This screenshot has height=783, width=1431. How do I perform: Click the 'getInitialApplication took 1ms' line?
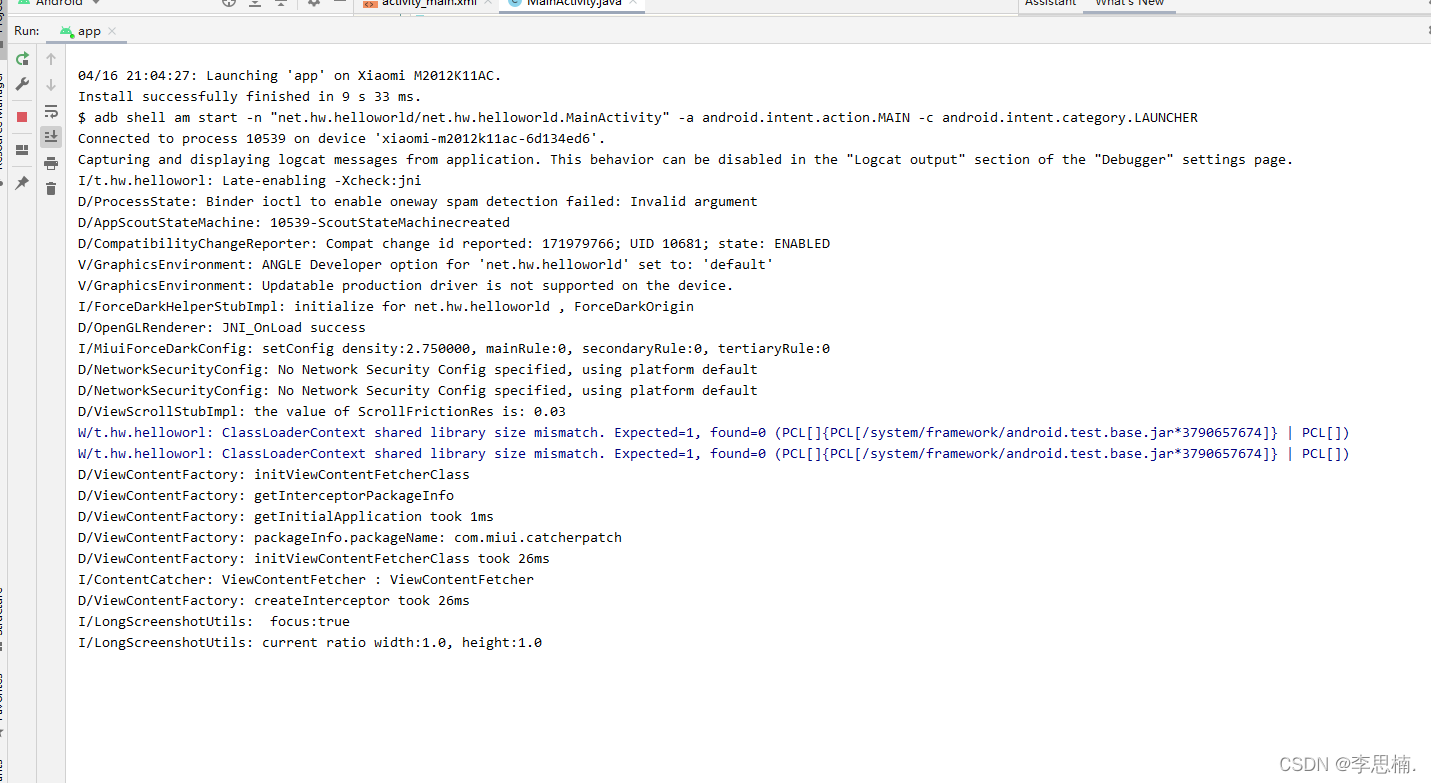[x=286, y=517]
